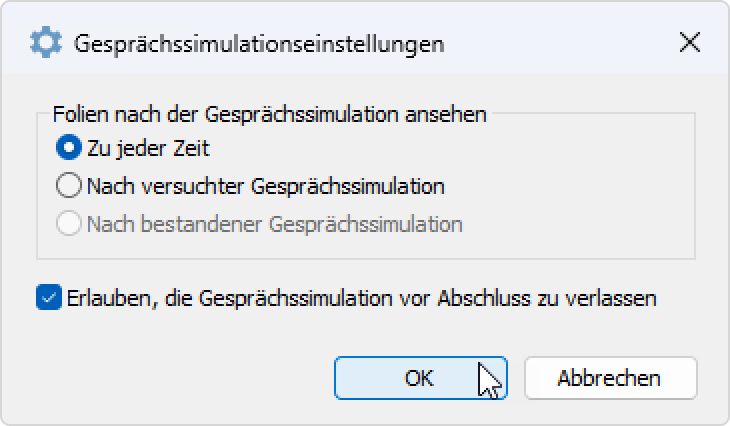Click the filled blue radio dot
This screenshot has height=426, width=730.
tap(69, 148)
